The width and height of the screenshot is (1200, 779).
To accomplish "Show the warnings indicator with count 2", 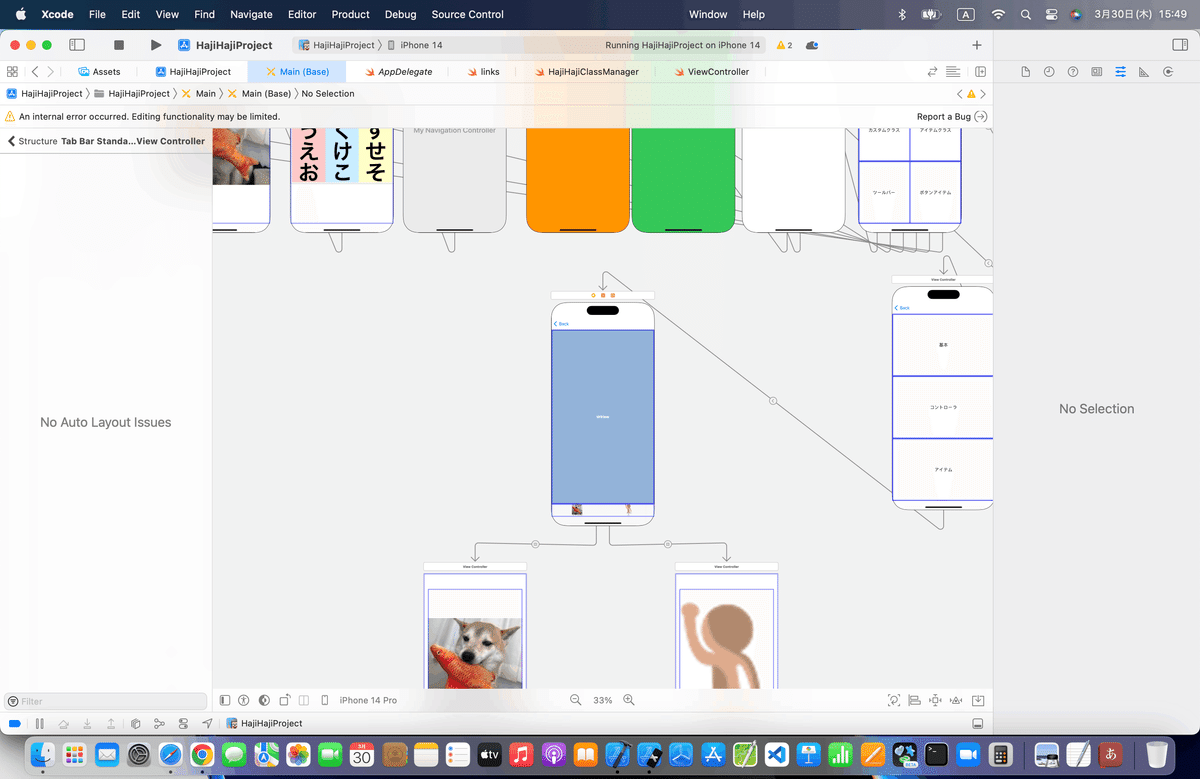I will [783, 45].
